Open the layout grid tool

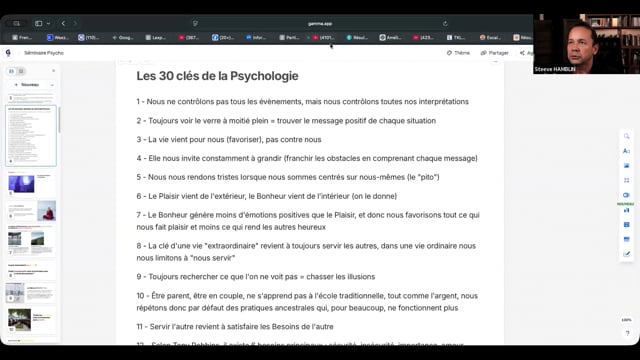(627, 180)
